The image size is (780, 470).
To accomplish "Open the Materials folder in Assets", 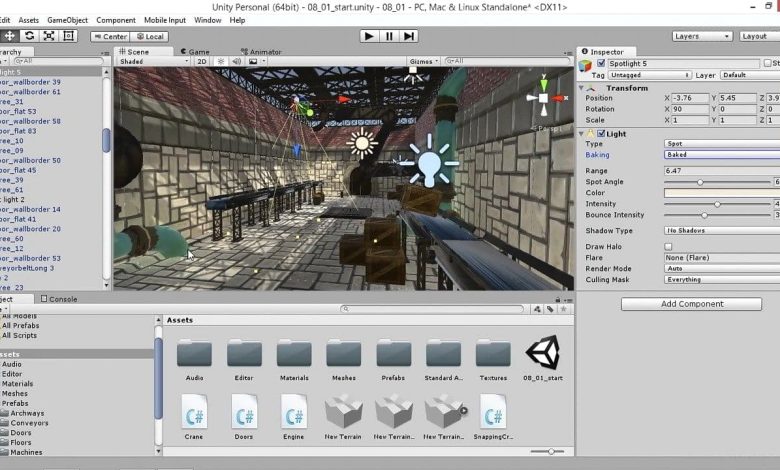I will [x=294, y=359].
